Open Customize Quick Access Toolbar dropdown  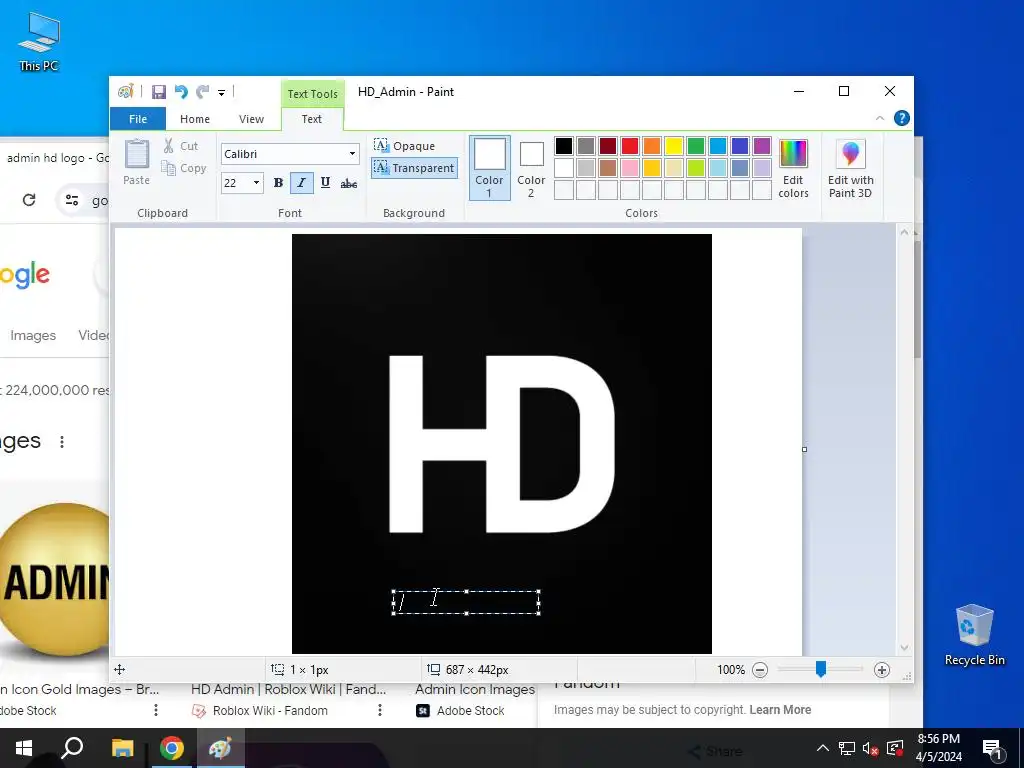(221, 93)
